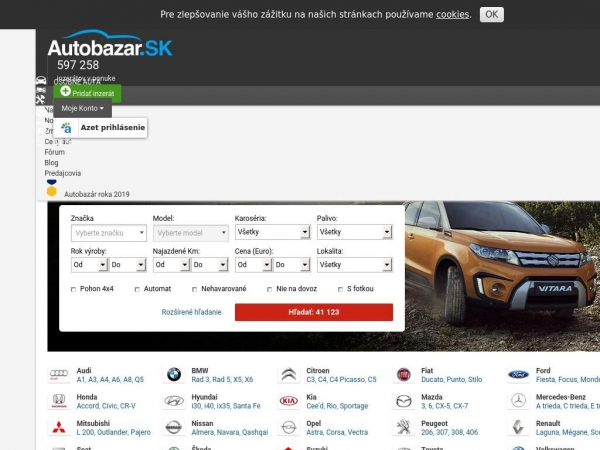This screenshot has width=600, height=450.
Task: Open the Lokalita dropdown
Action: [x=355, y=265]
